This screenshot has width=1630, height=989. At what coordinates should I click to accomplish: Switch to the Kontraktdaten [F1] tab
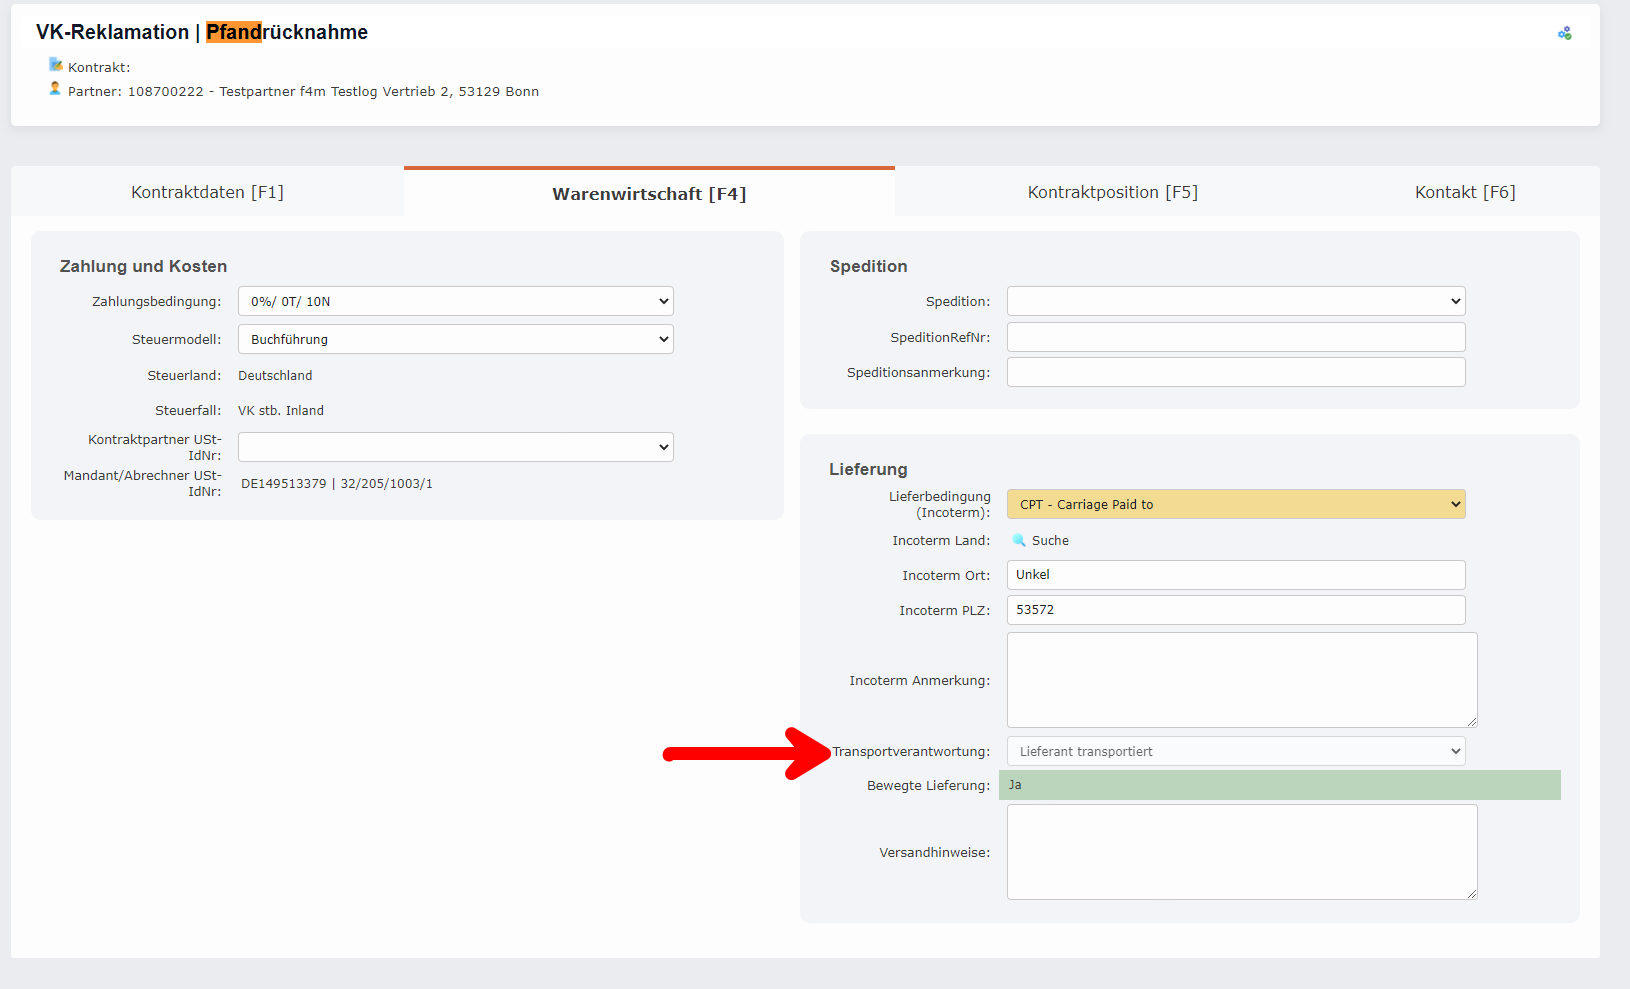click(x=207, y=191)
